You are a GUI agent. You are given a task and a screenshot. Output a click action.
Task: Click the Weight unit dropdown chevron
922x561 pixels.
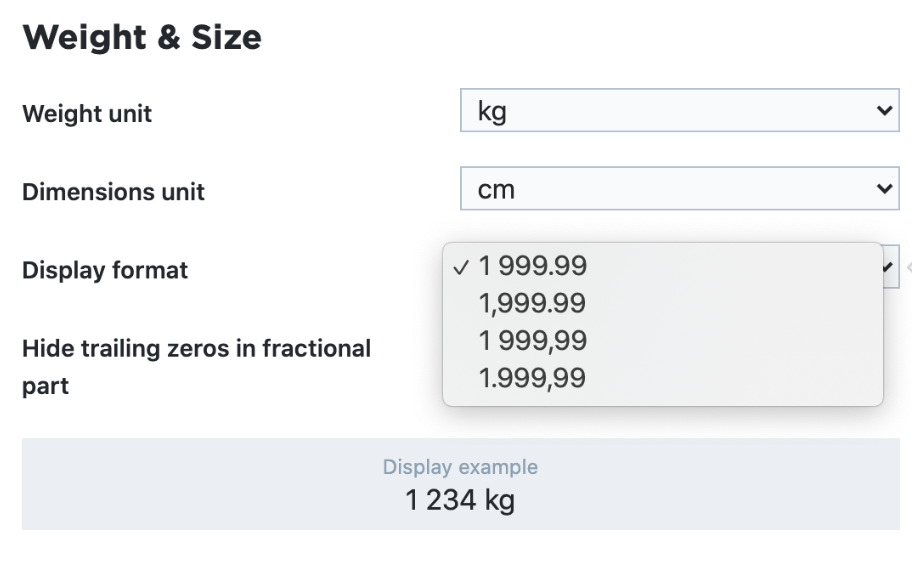click(x=882, y=111)
